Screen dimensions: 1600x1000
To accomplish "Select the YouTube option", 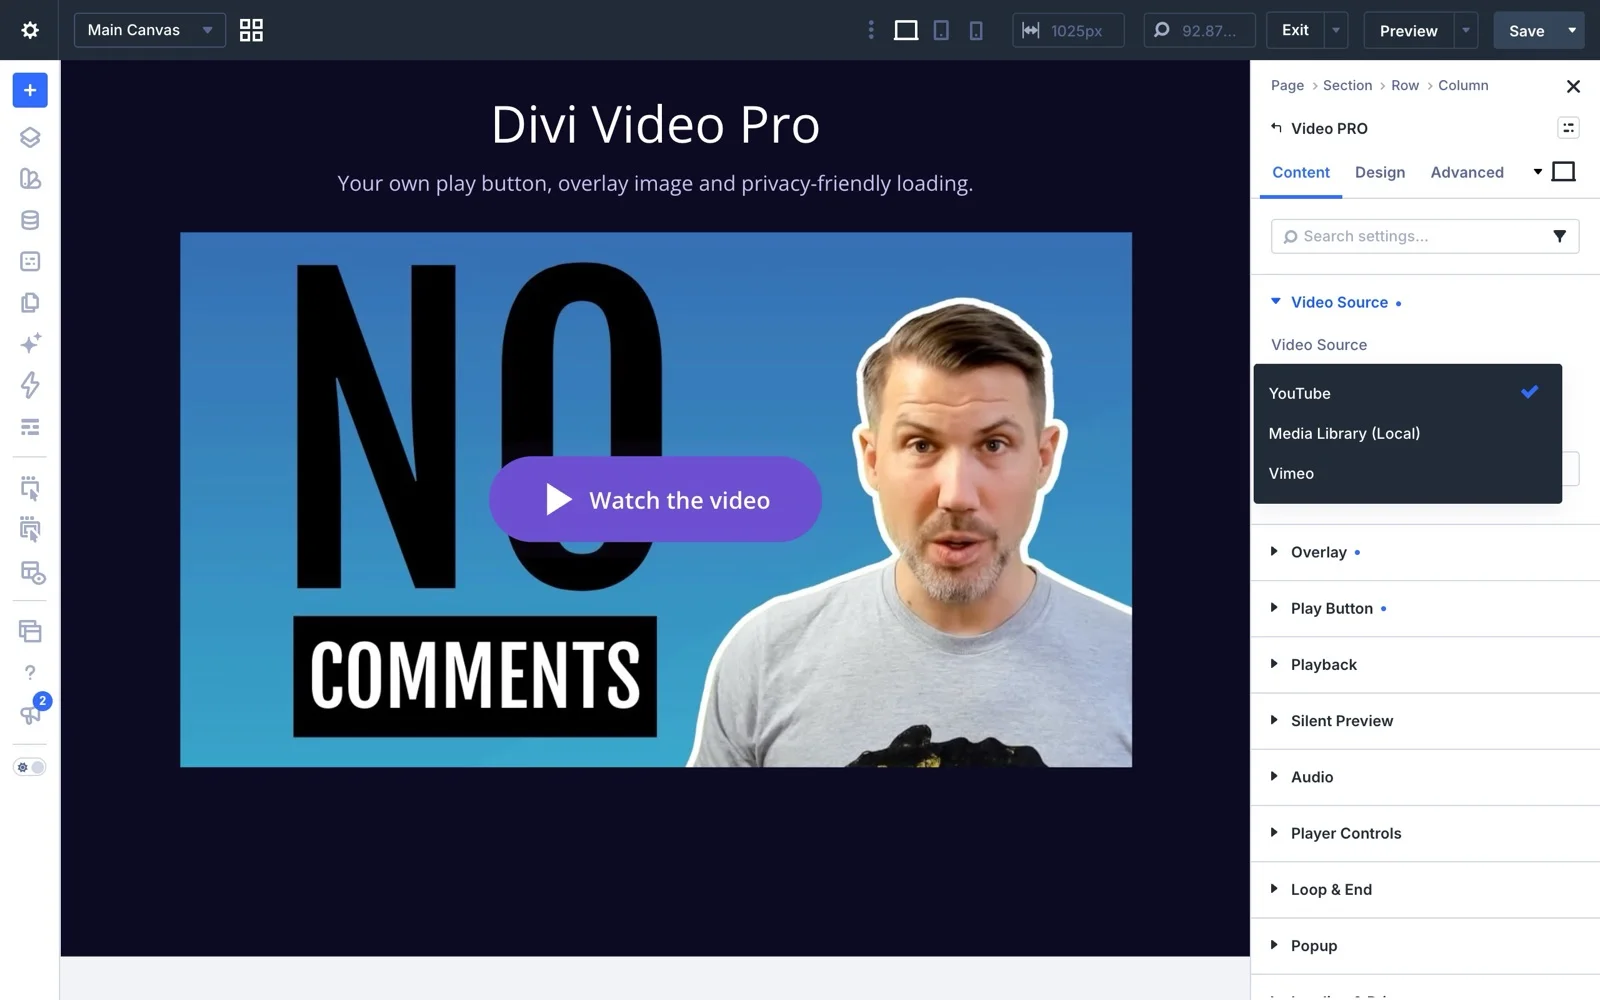I will click(1407, 393).
